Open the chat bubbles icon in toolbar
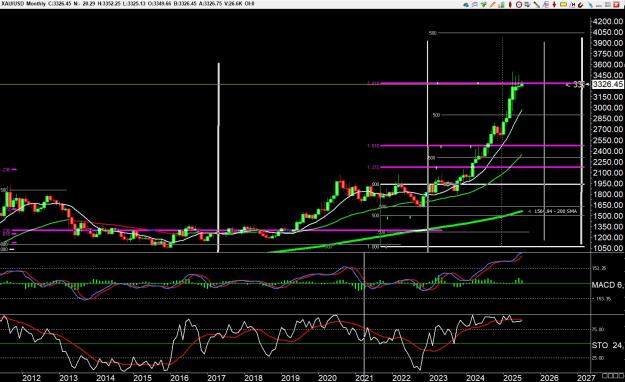The height and width of the screenshot is (382, 625). [475, 5]
